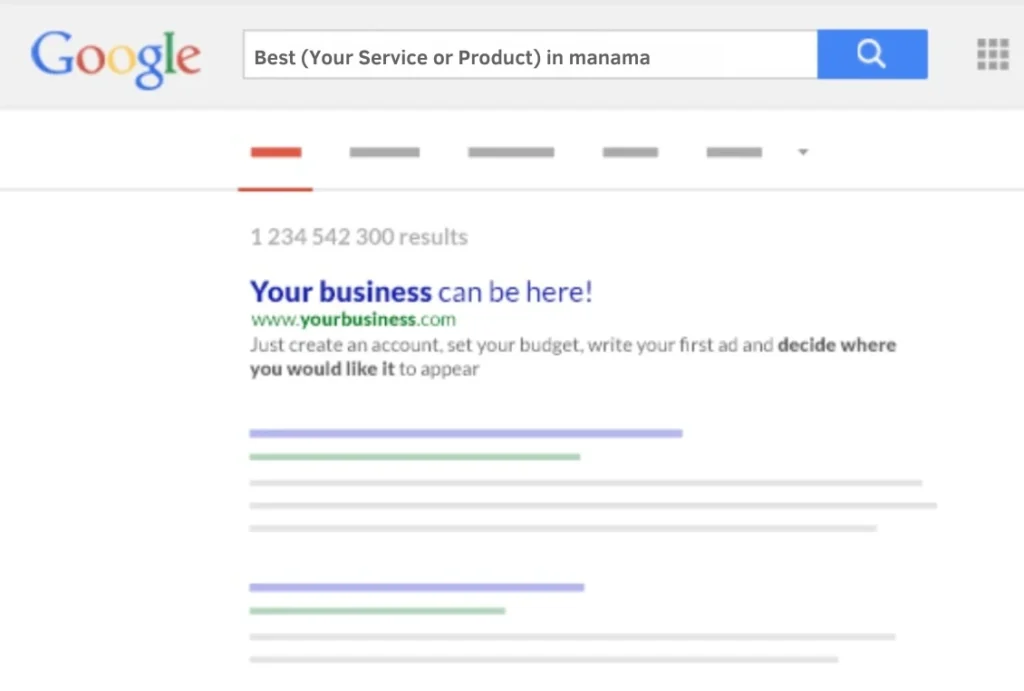Click the Google logo to go home
The width and height of the screenshot is (1024, 691).
(x=115, y=60)
